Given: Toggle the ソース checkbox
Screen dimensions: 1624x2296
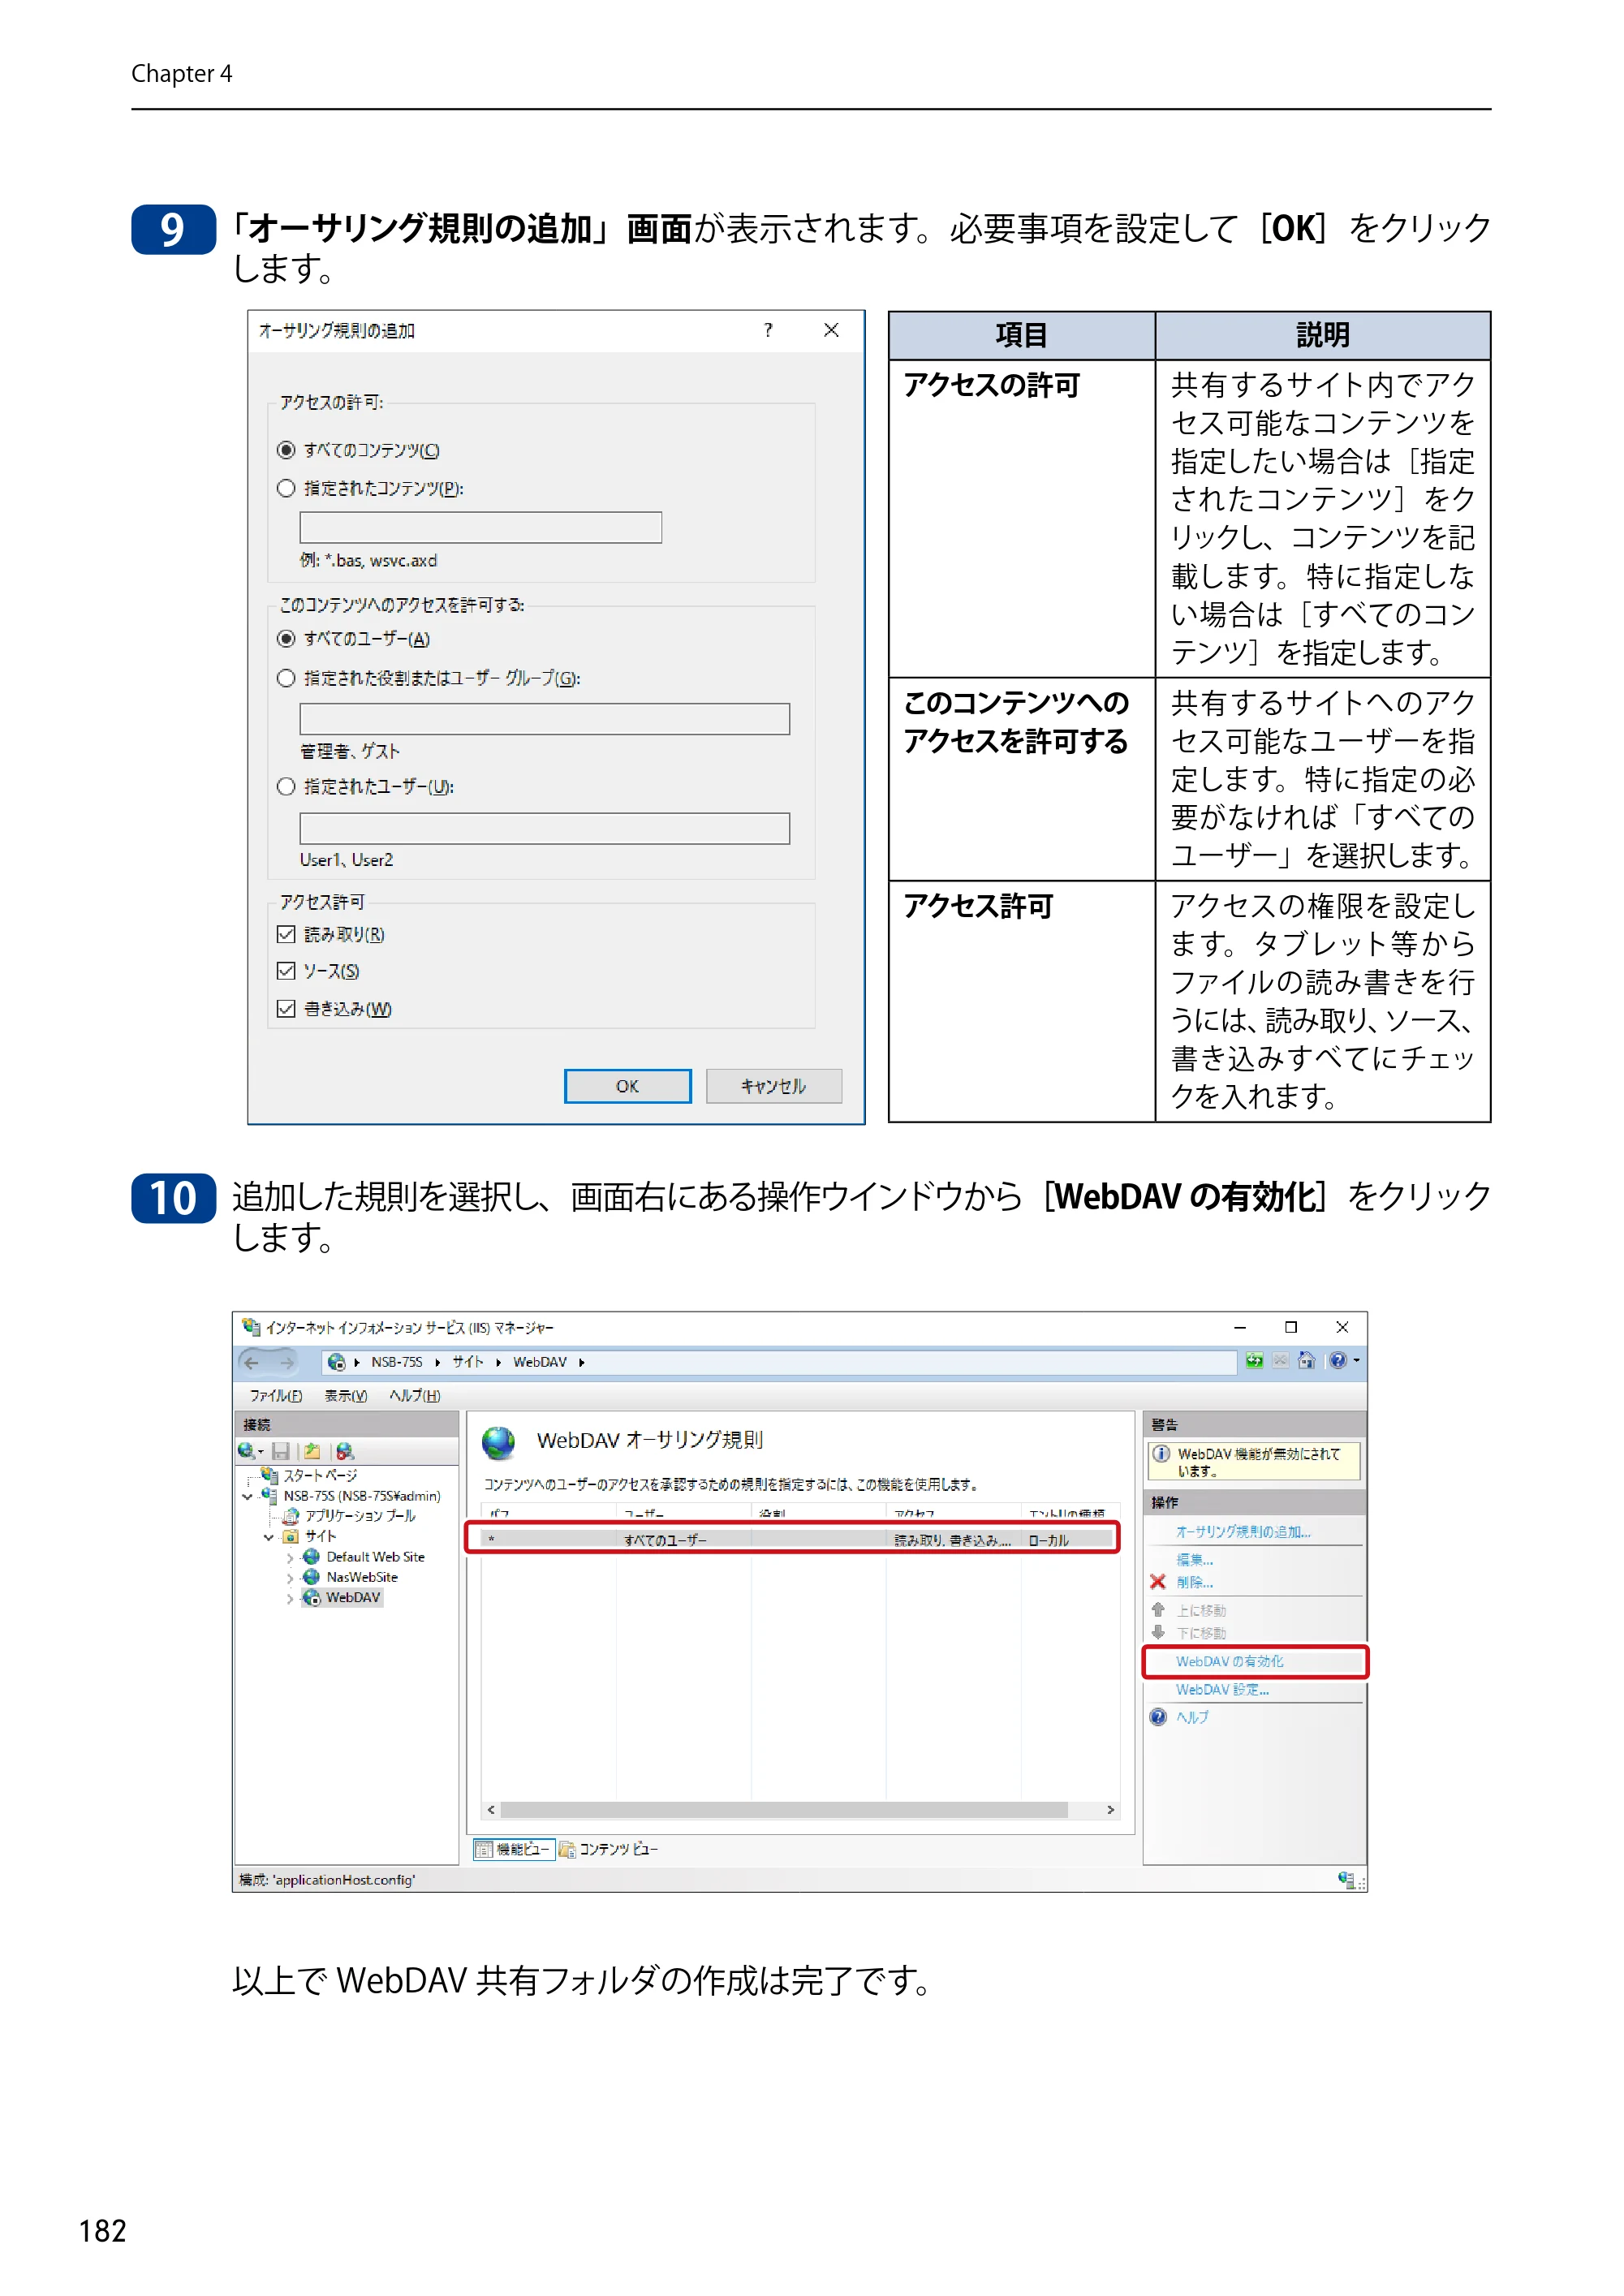Looking at the screenshot, I should (x=286, y=971).
